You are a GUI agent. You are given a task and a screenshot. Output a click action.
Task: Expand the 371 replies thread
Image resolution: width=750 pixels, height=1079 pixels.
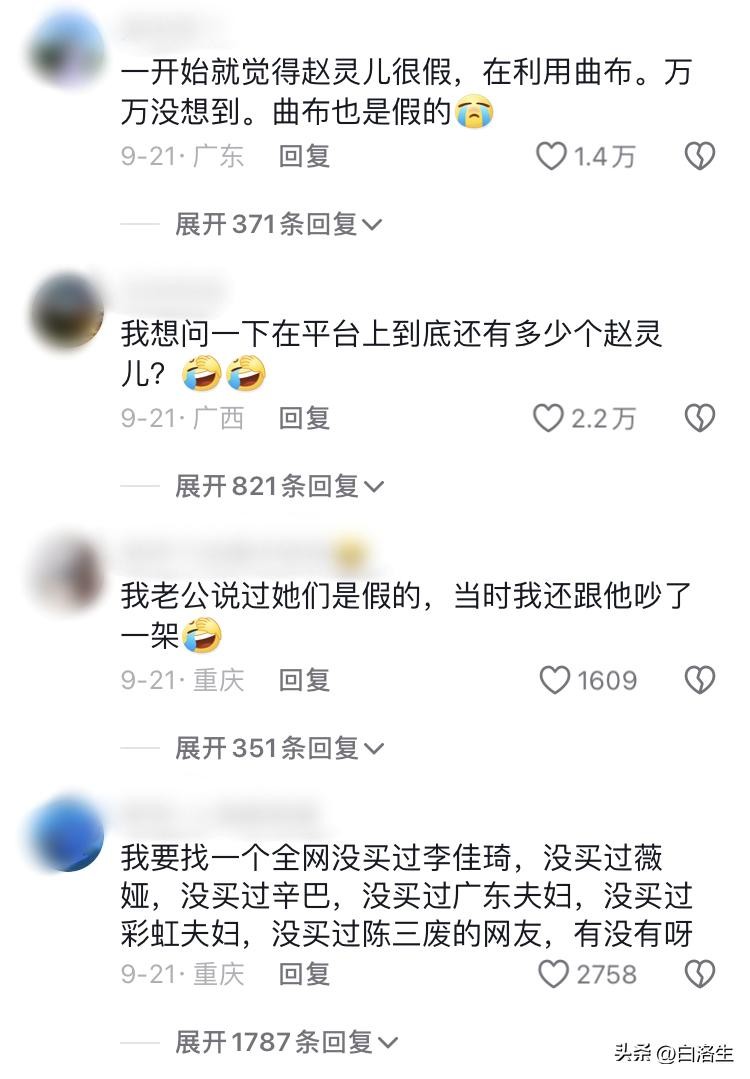coord(279,224)
